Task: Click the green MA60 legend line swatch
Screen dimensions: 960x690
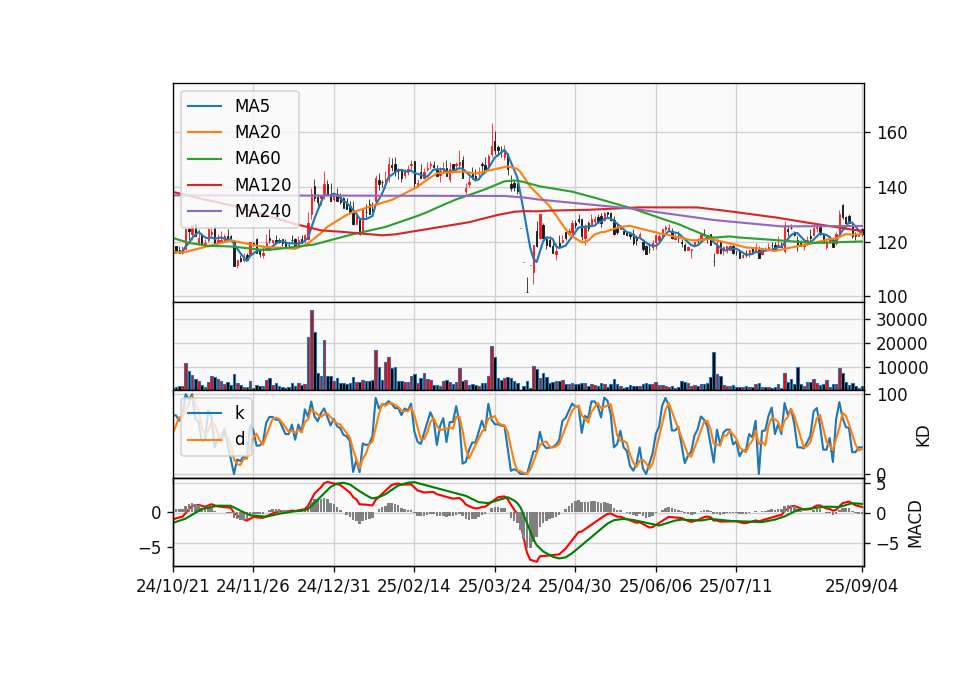Action: (x=204, y=159)
